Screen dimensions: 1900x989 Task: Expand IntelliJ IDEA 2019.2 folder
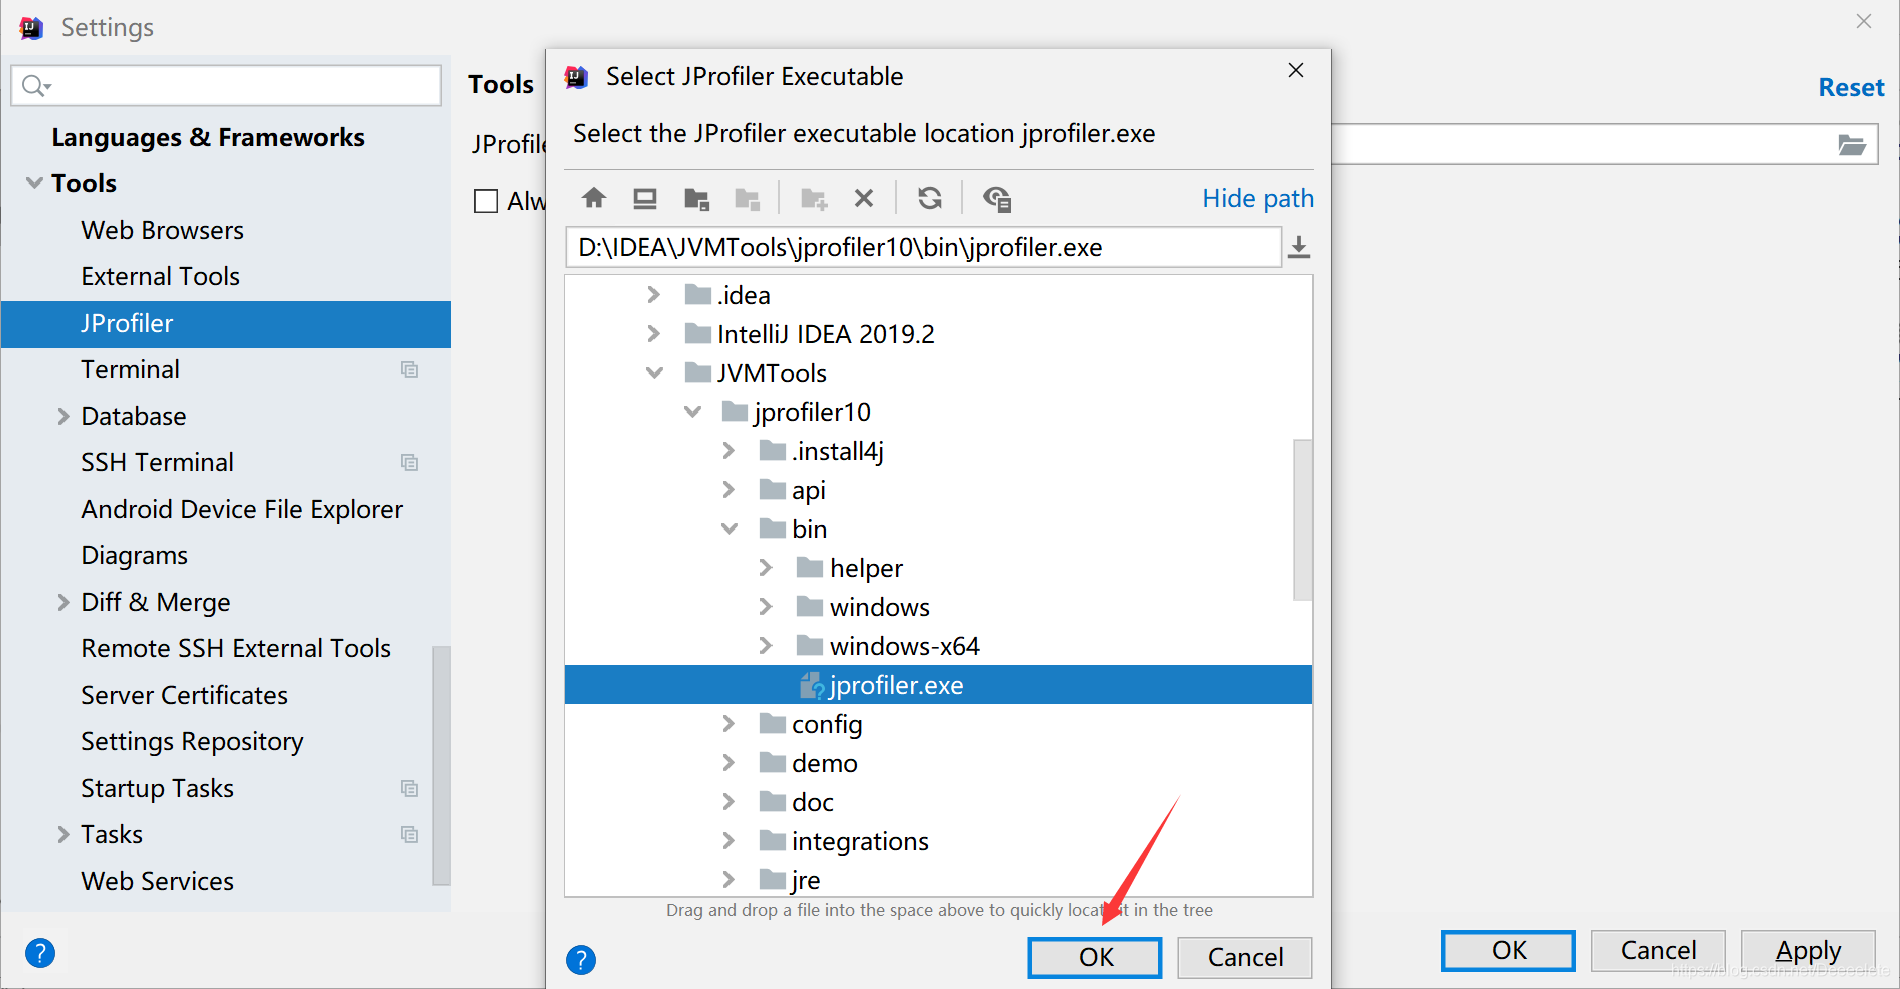(654, 333)
